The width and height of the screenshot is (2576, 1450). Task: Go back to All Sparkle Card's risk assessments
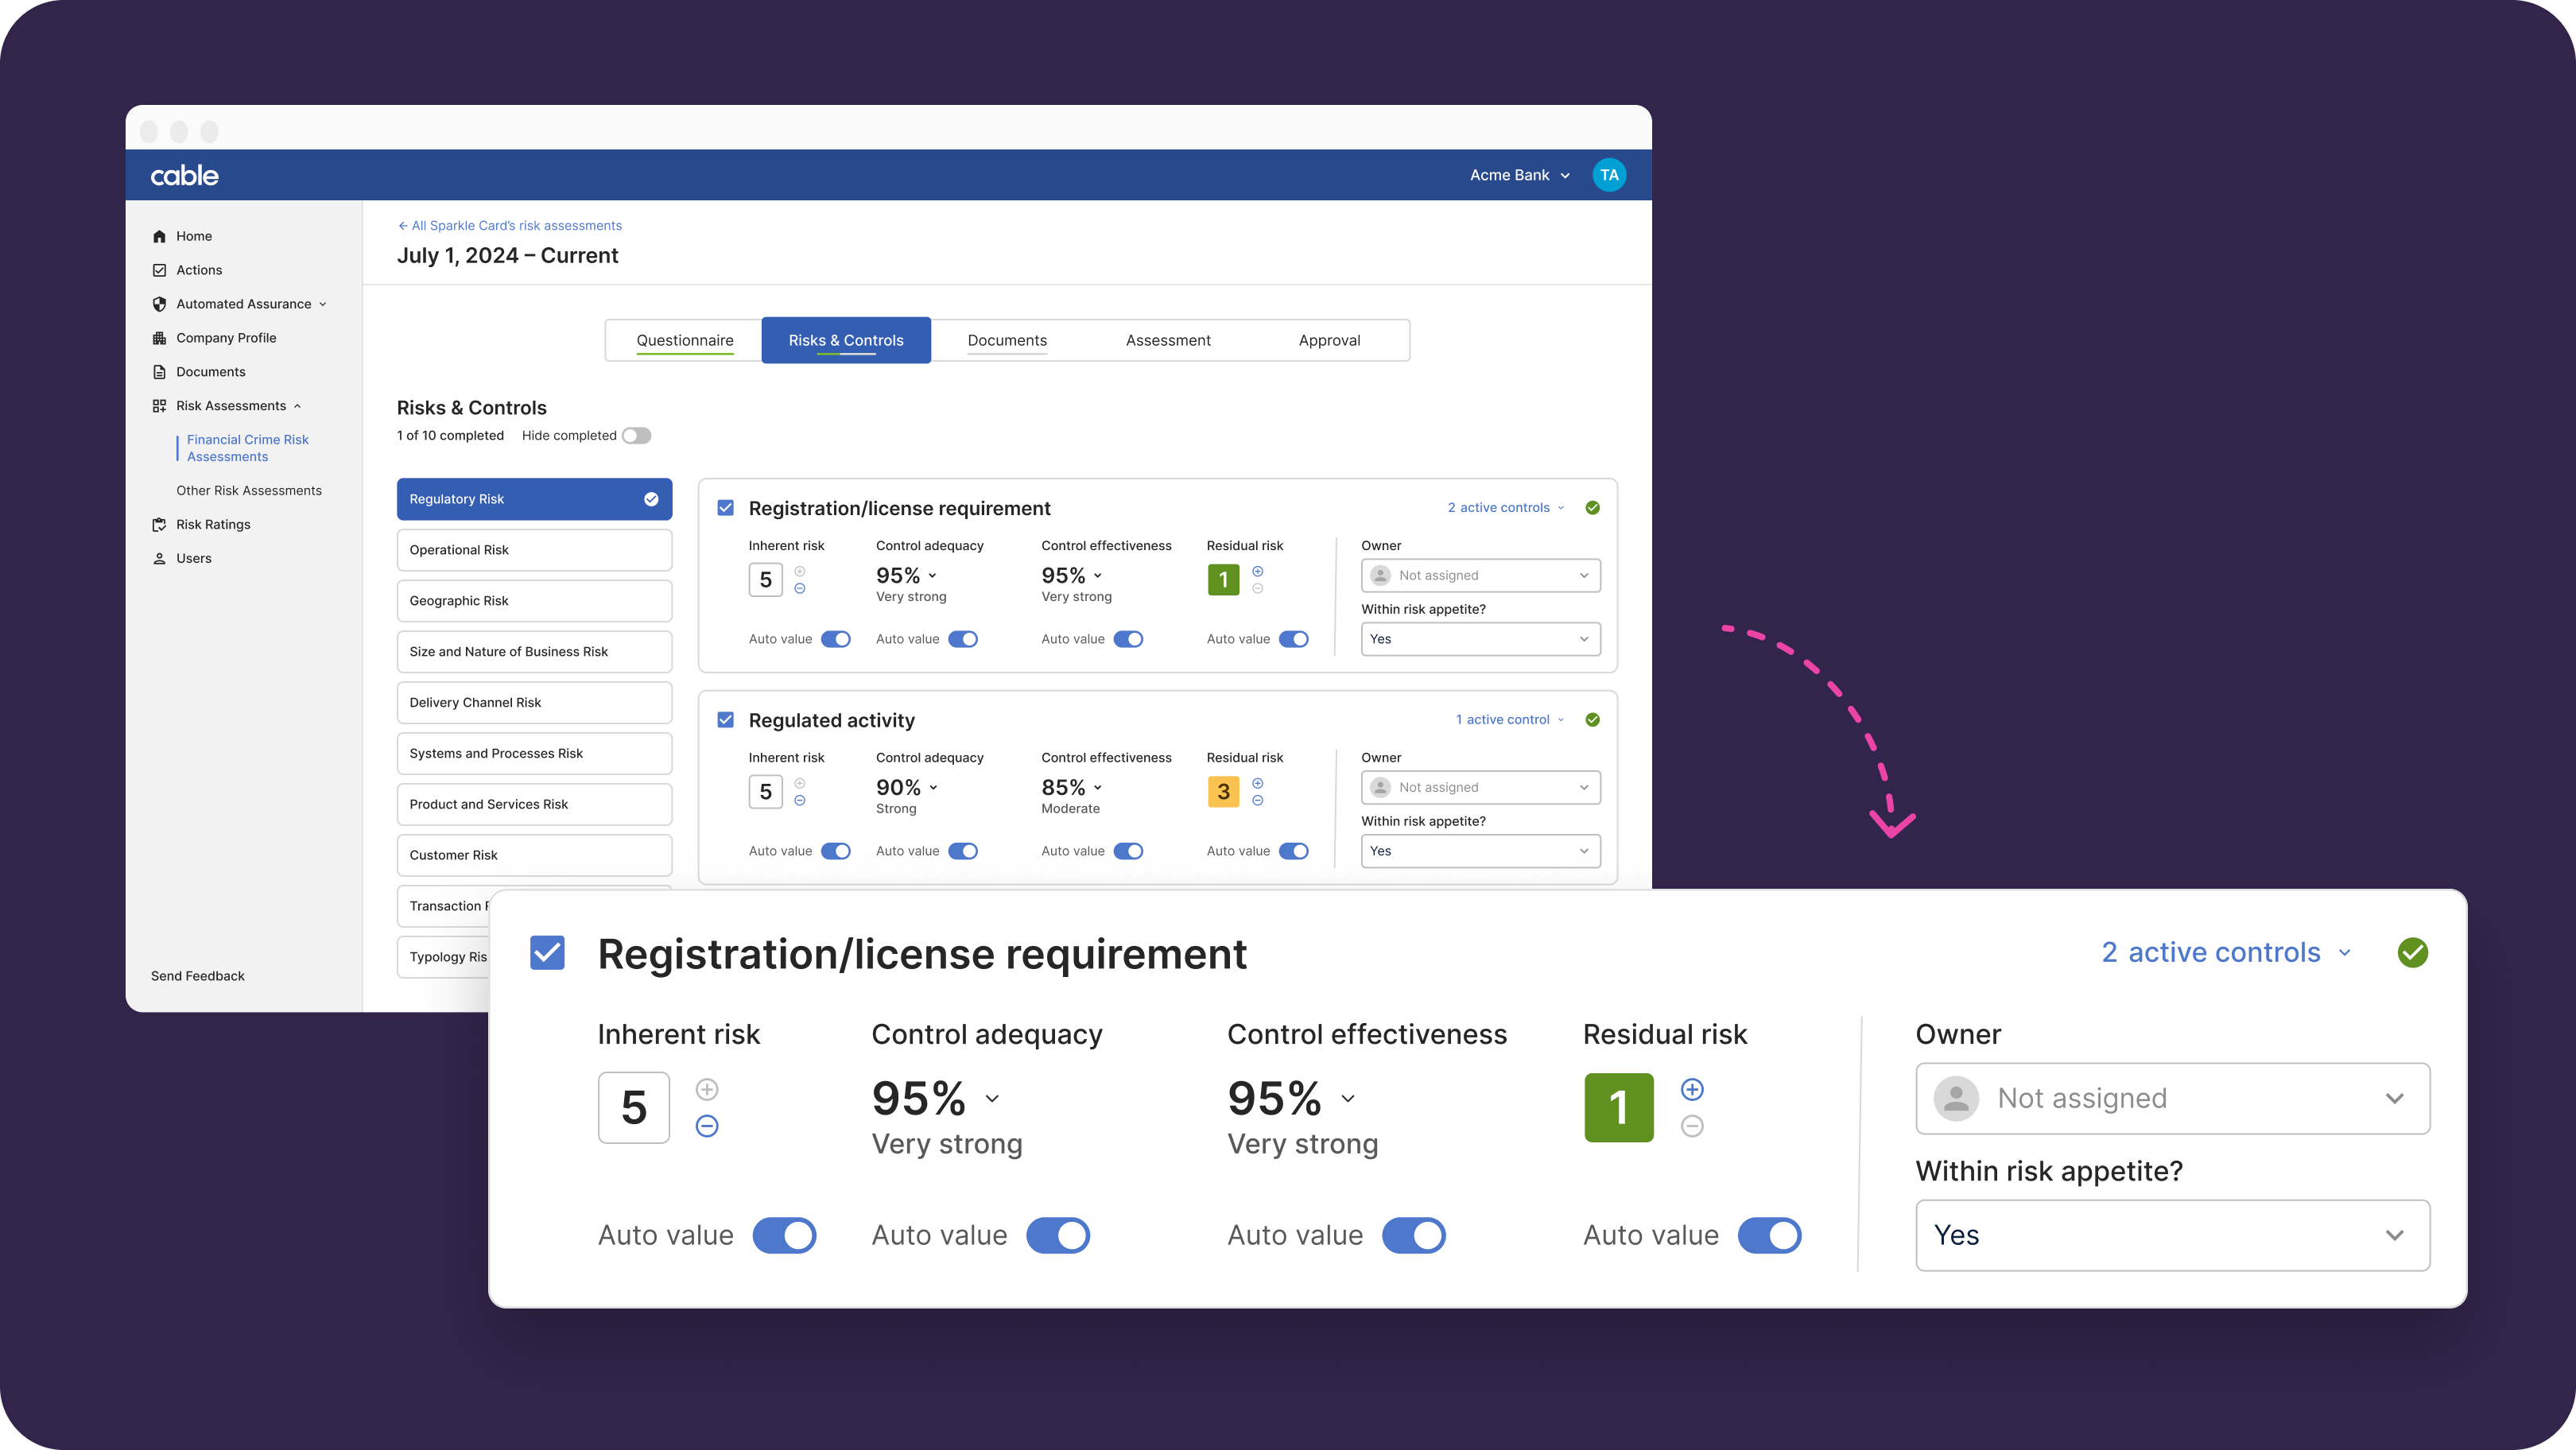(510, 225)
